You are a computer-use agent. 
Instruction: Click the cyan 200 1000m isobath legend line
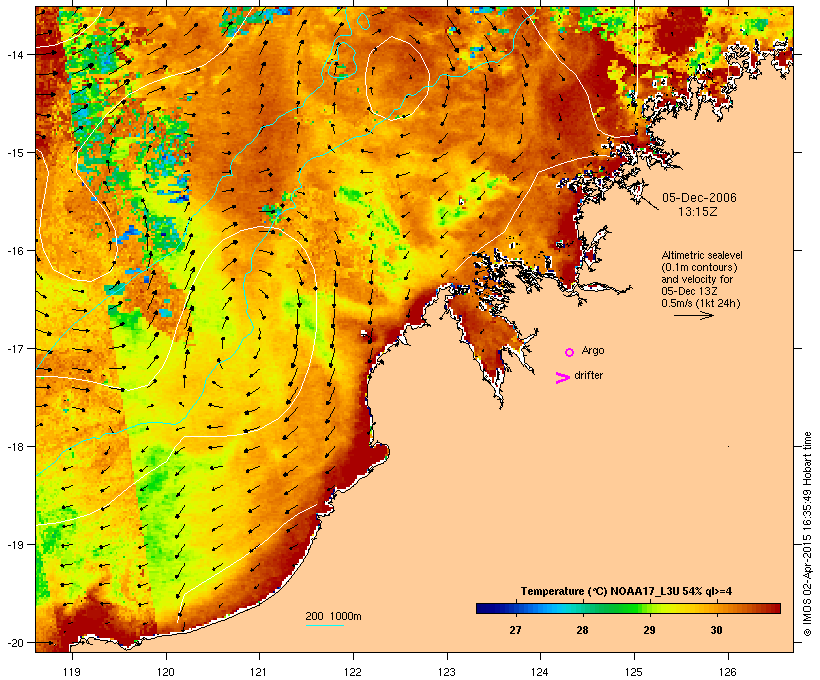(325, 626)
